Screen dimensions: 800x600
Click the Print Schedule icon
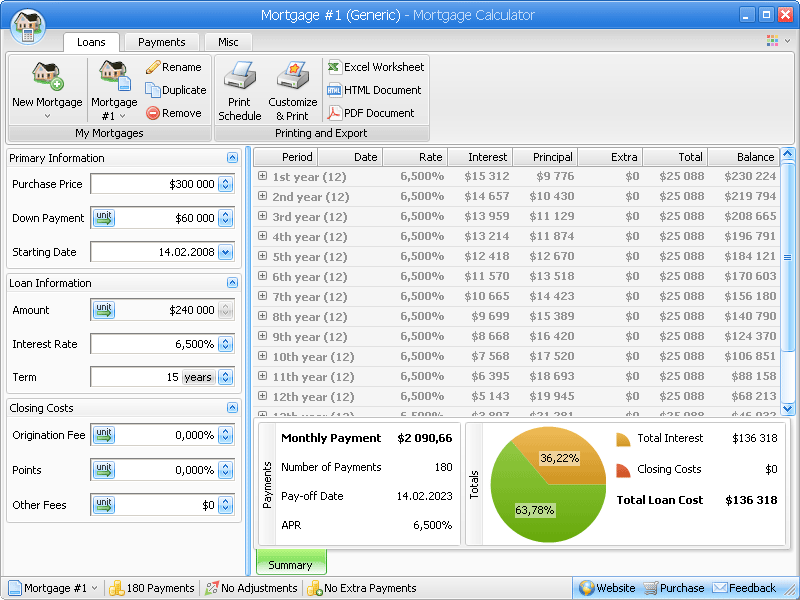(x=240, y=77)
